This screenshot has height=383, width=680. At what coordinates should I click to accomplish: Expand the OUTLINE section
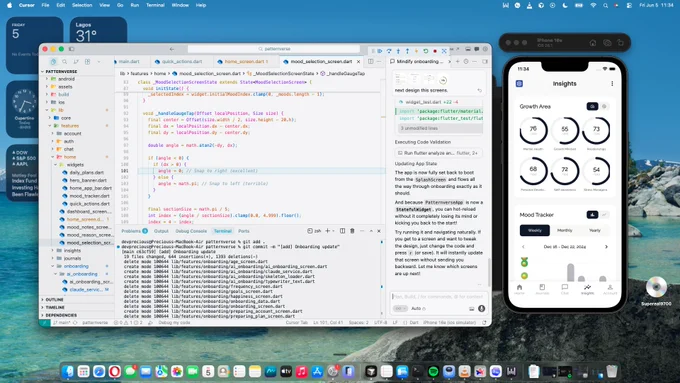[54, 300]
